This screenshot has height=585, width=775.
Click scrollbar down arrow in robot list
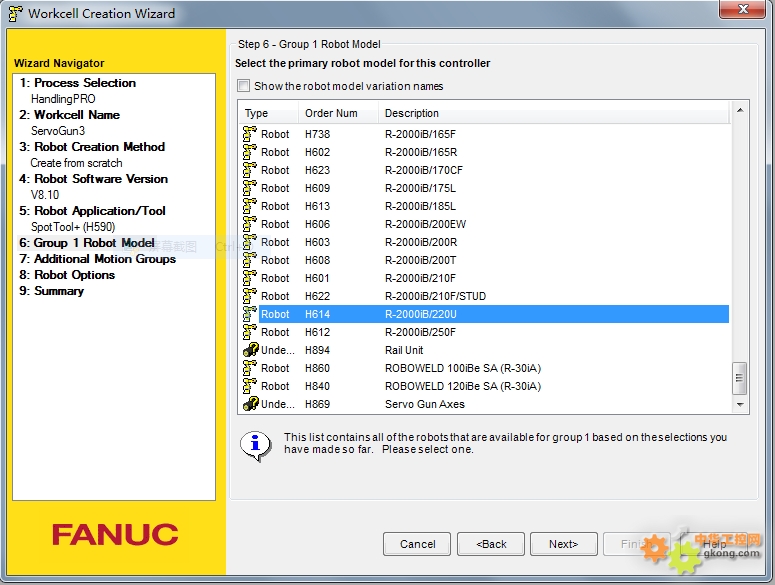[x=740, y=404]
